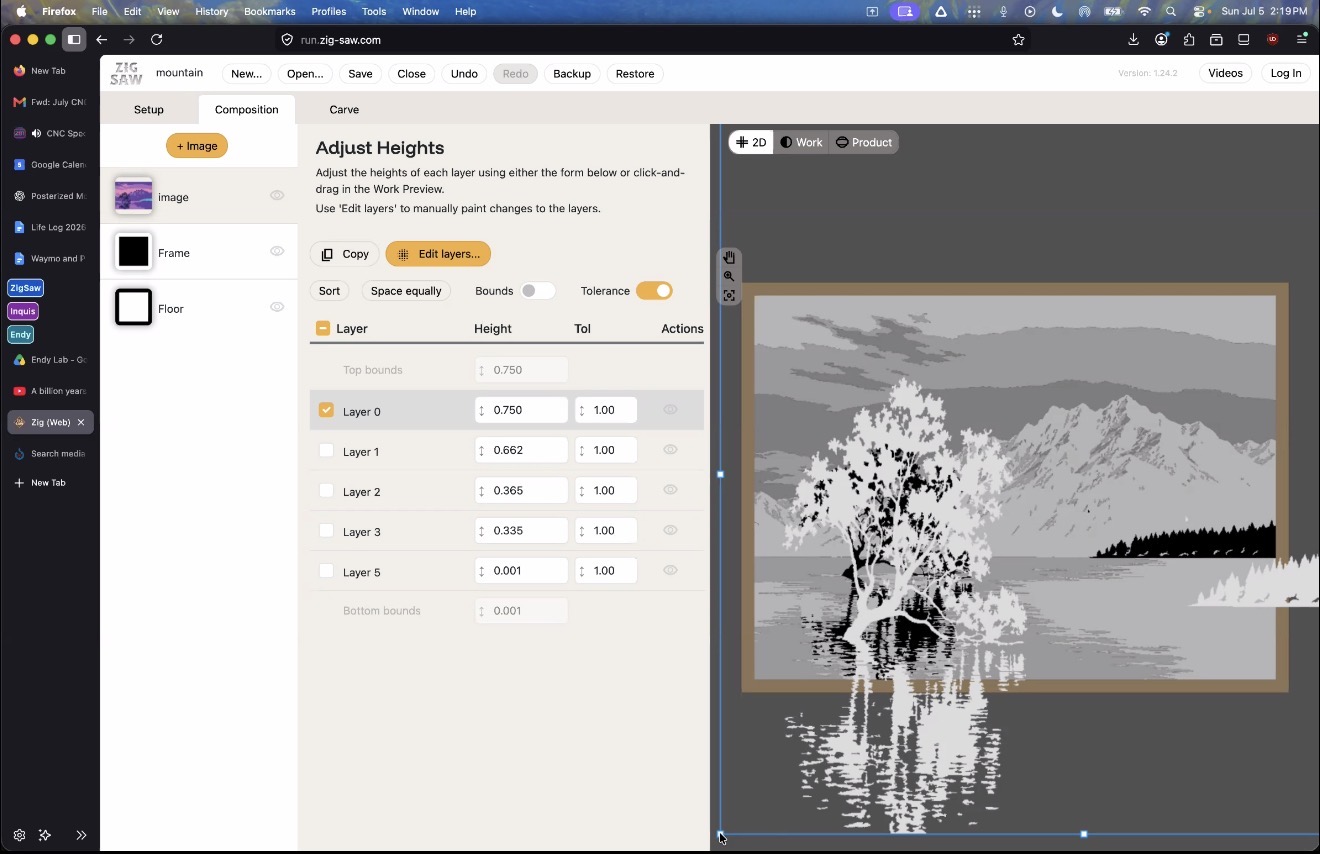1320x854 pixels.
Task: Select the Composition tab
Action: [x=247, y=109]
